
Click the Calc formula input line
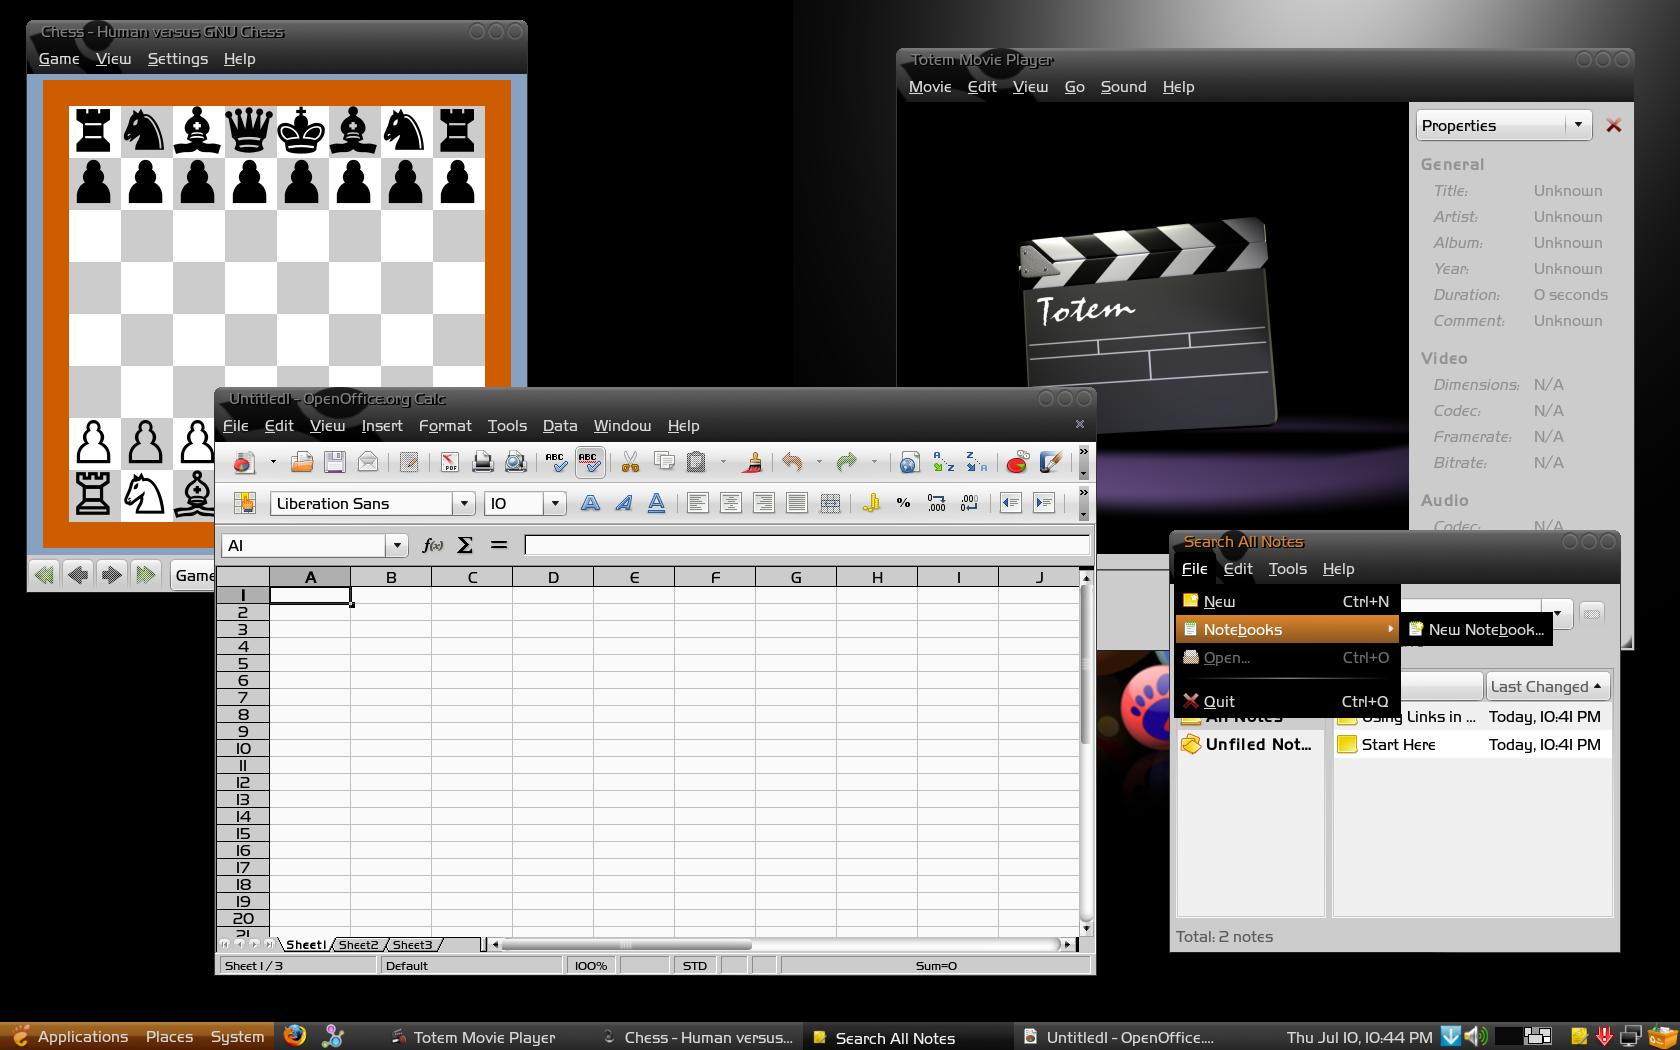[x=807, y=545]
